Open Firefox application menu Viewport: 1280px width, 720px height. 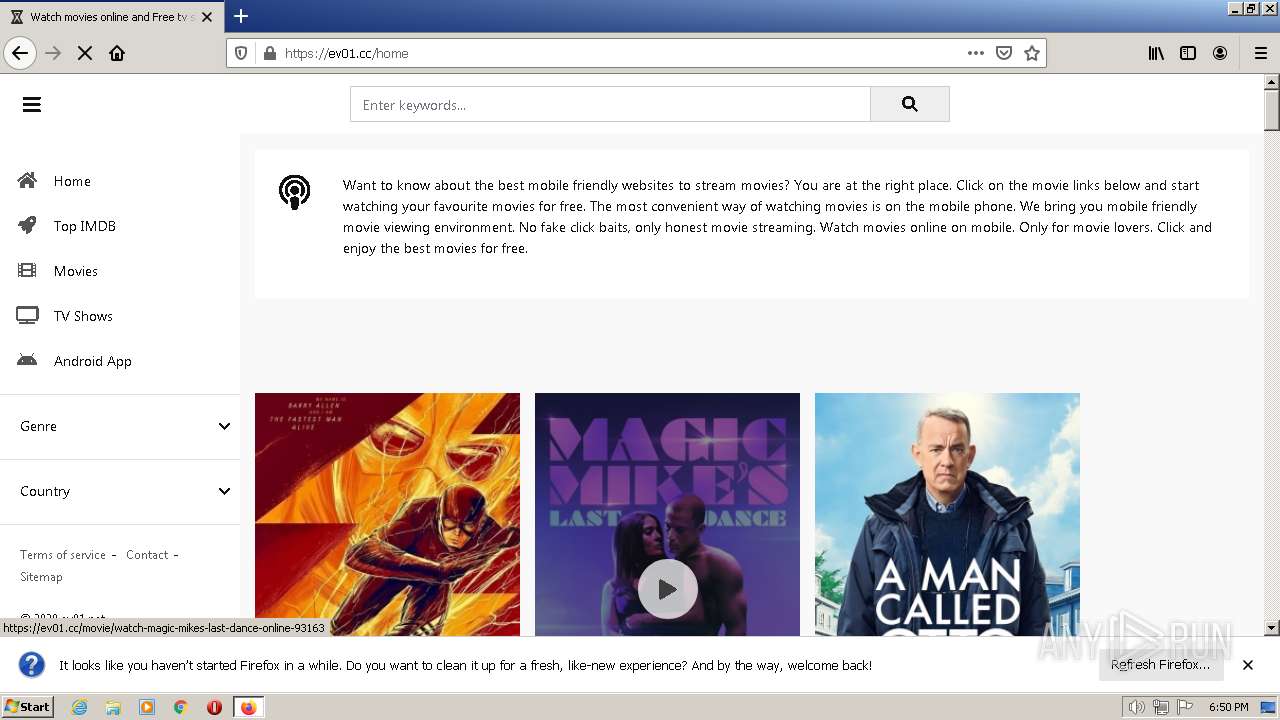click(1260, 53)
